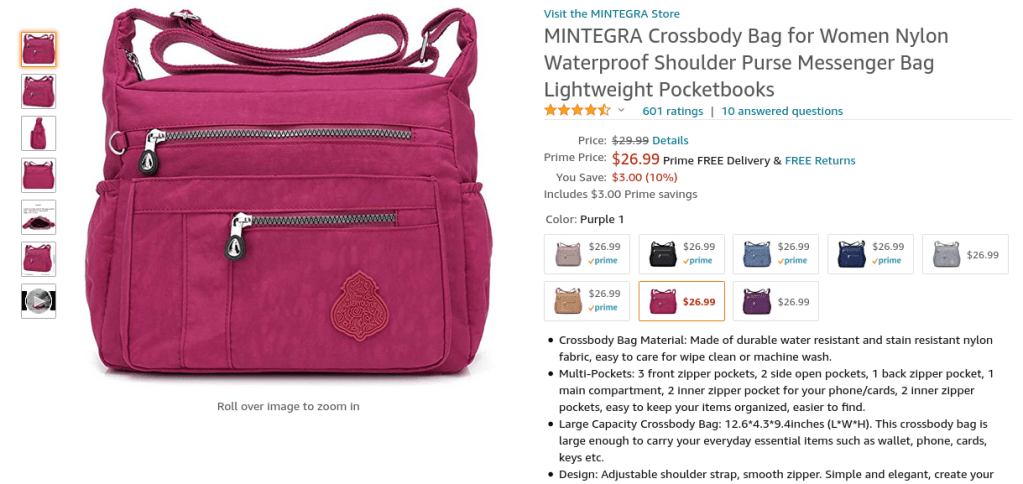
Task: Select the first product image thumbnail
Action: click(x=38, y=50)
